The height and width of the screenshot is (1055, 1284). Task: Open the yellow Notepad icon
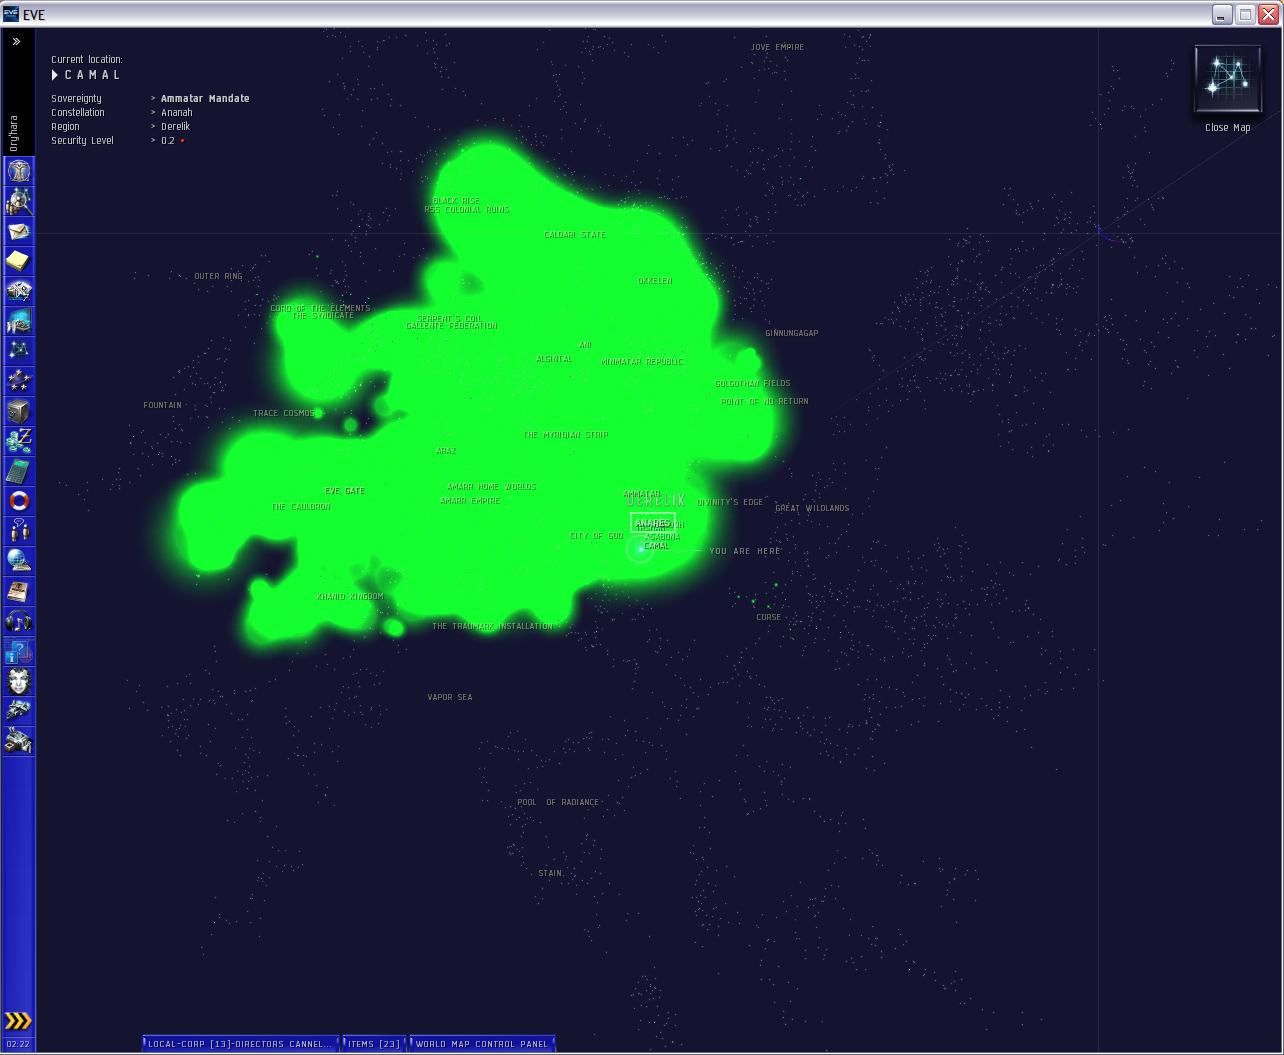tap(18, 261)
